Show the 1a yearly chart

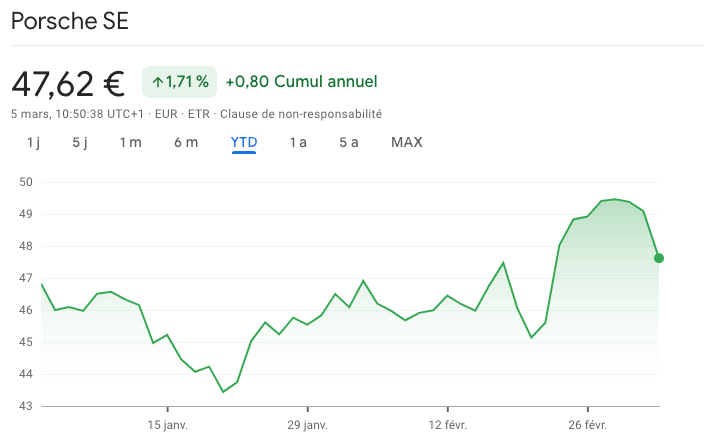298,142
